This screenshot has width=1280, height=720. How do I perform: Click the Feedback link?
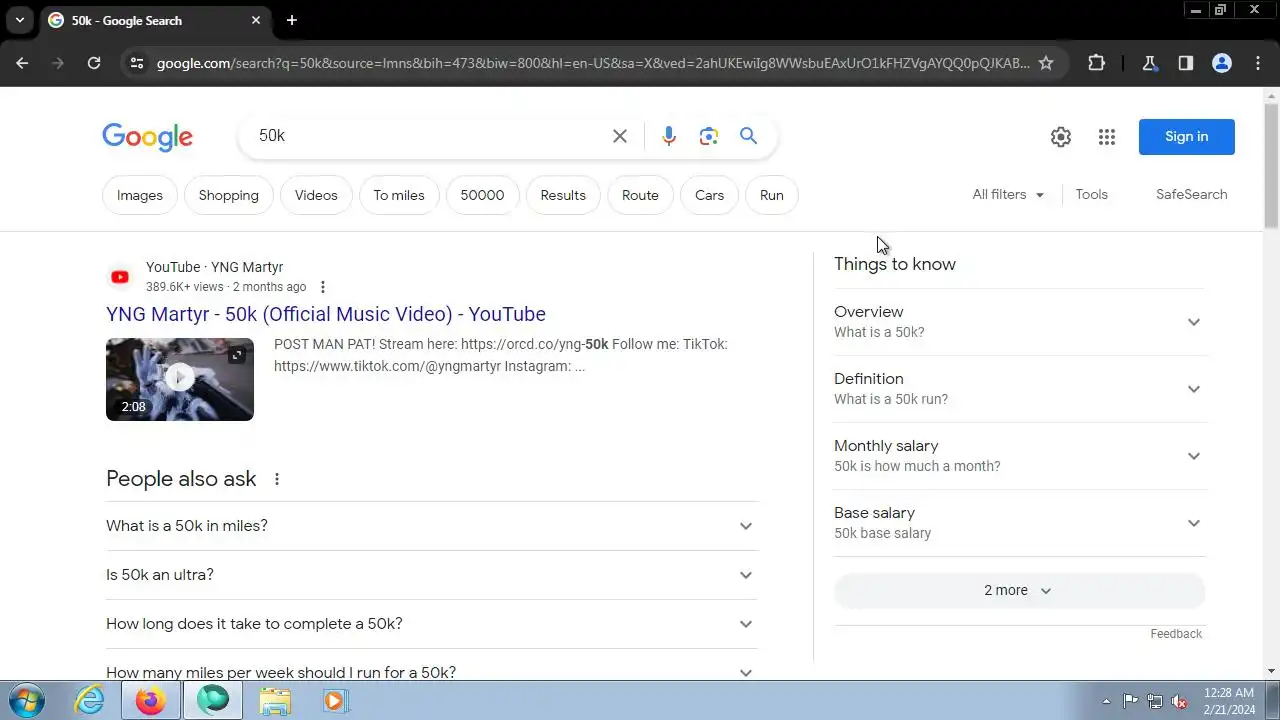1176,634
